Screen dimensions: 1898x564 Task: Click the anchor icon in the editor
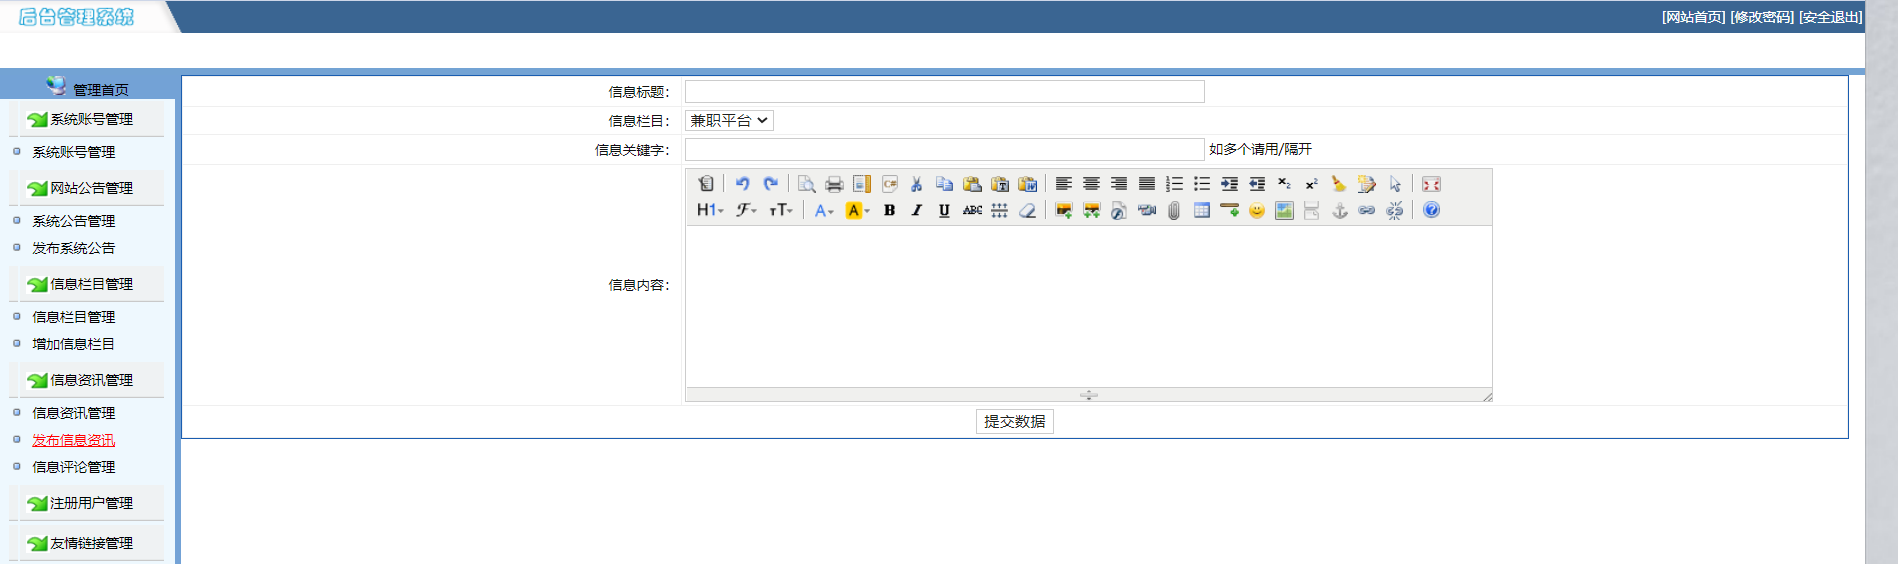click(x=1340, y=210)
